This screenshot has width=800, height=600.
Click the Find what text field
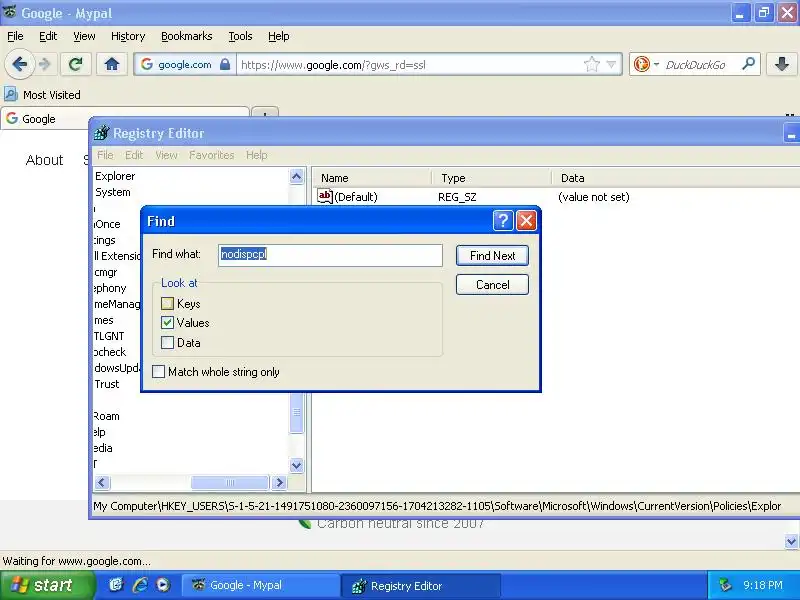coord(330,255)
